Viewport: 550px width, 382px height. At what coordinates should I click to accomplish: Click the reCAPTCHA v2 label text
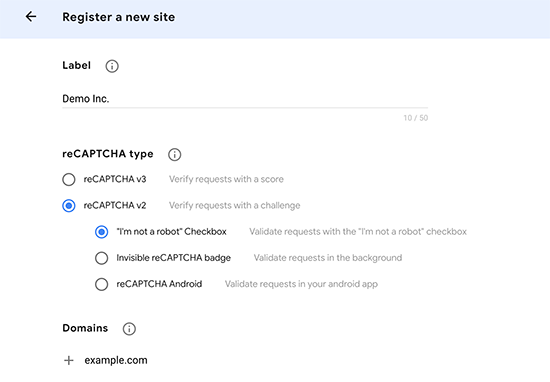coord(115,206)
